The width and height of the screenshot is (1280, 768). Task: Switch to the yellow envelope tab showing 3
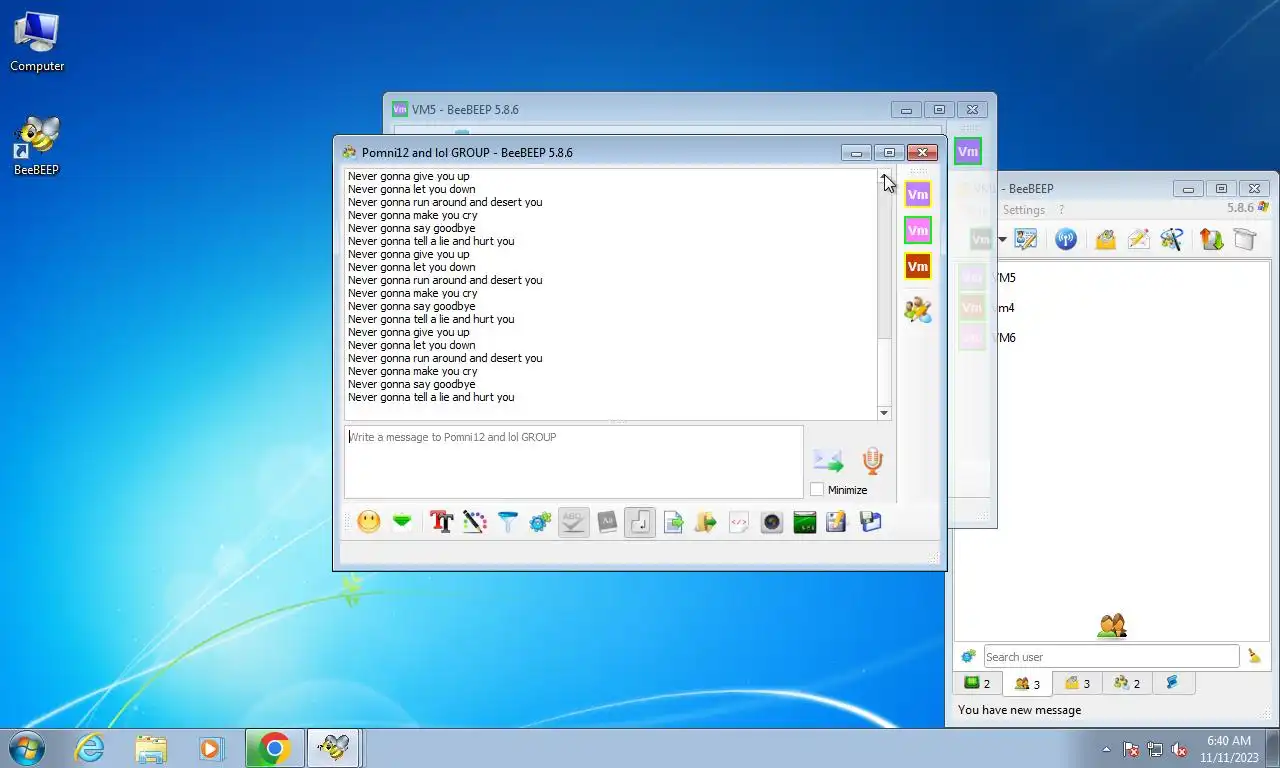pos(1077,683)
